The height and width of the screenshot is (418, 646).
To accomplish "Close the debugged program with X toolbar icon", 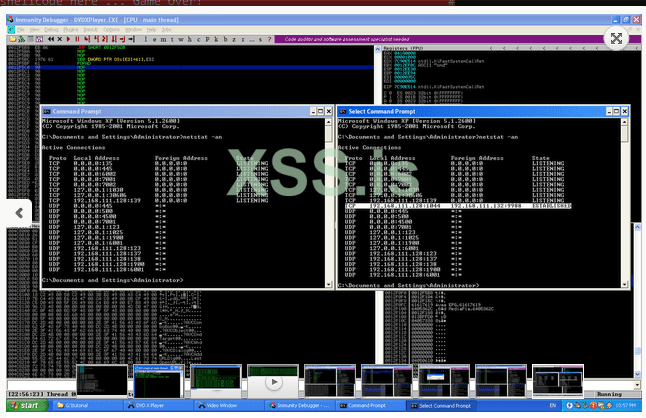I will [60, 39].
